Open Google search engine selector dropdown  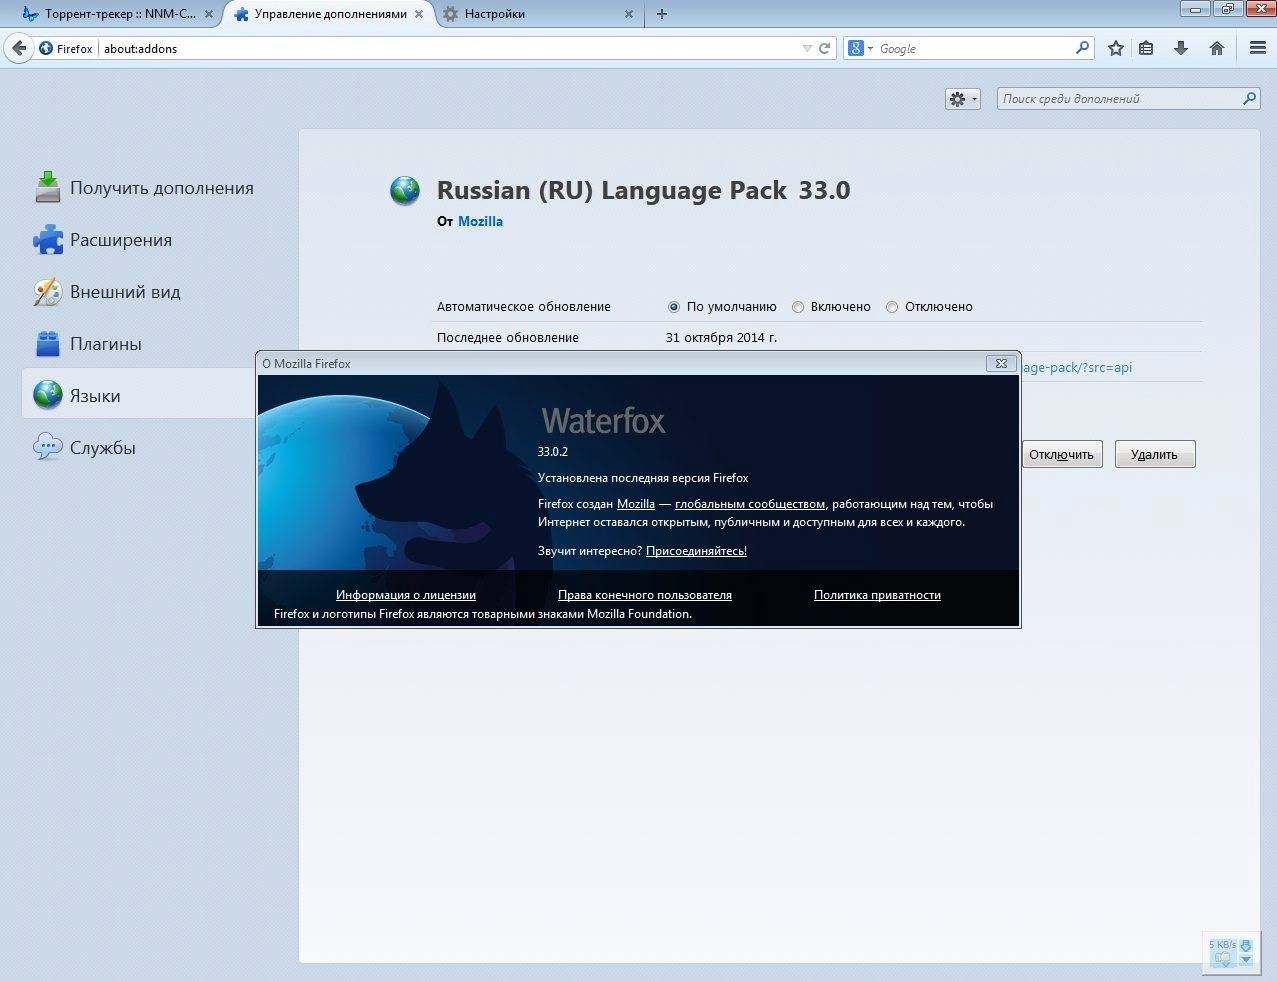coord(860,48)
